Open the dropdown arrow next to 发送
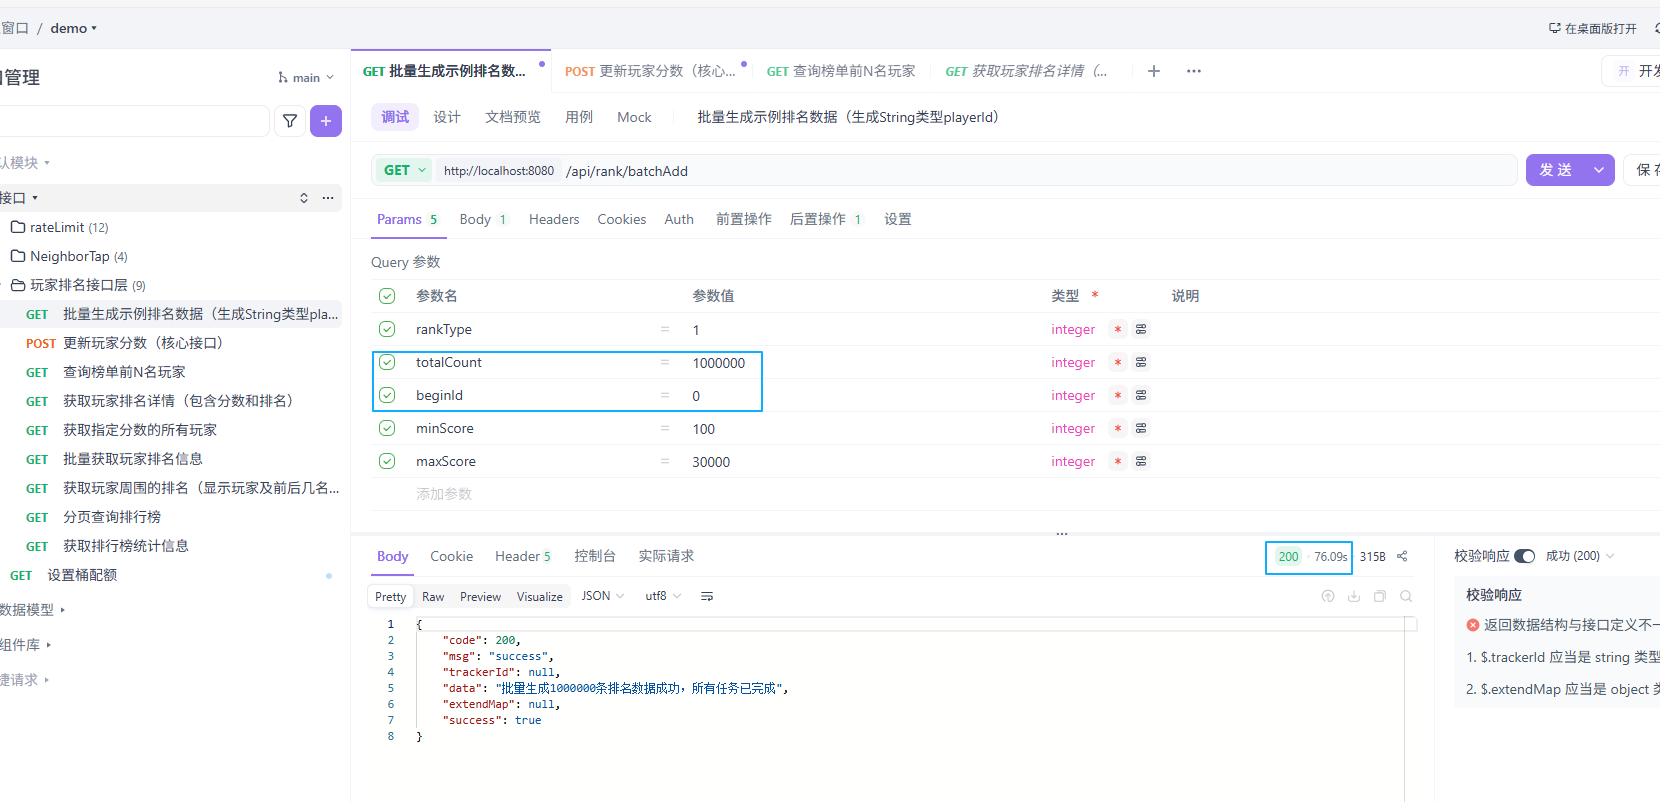Viewport: 1660px width, 802px height. tap(1600, 170)
